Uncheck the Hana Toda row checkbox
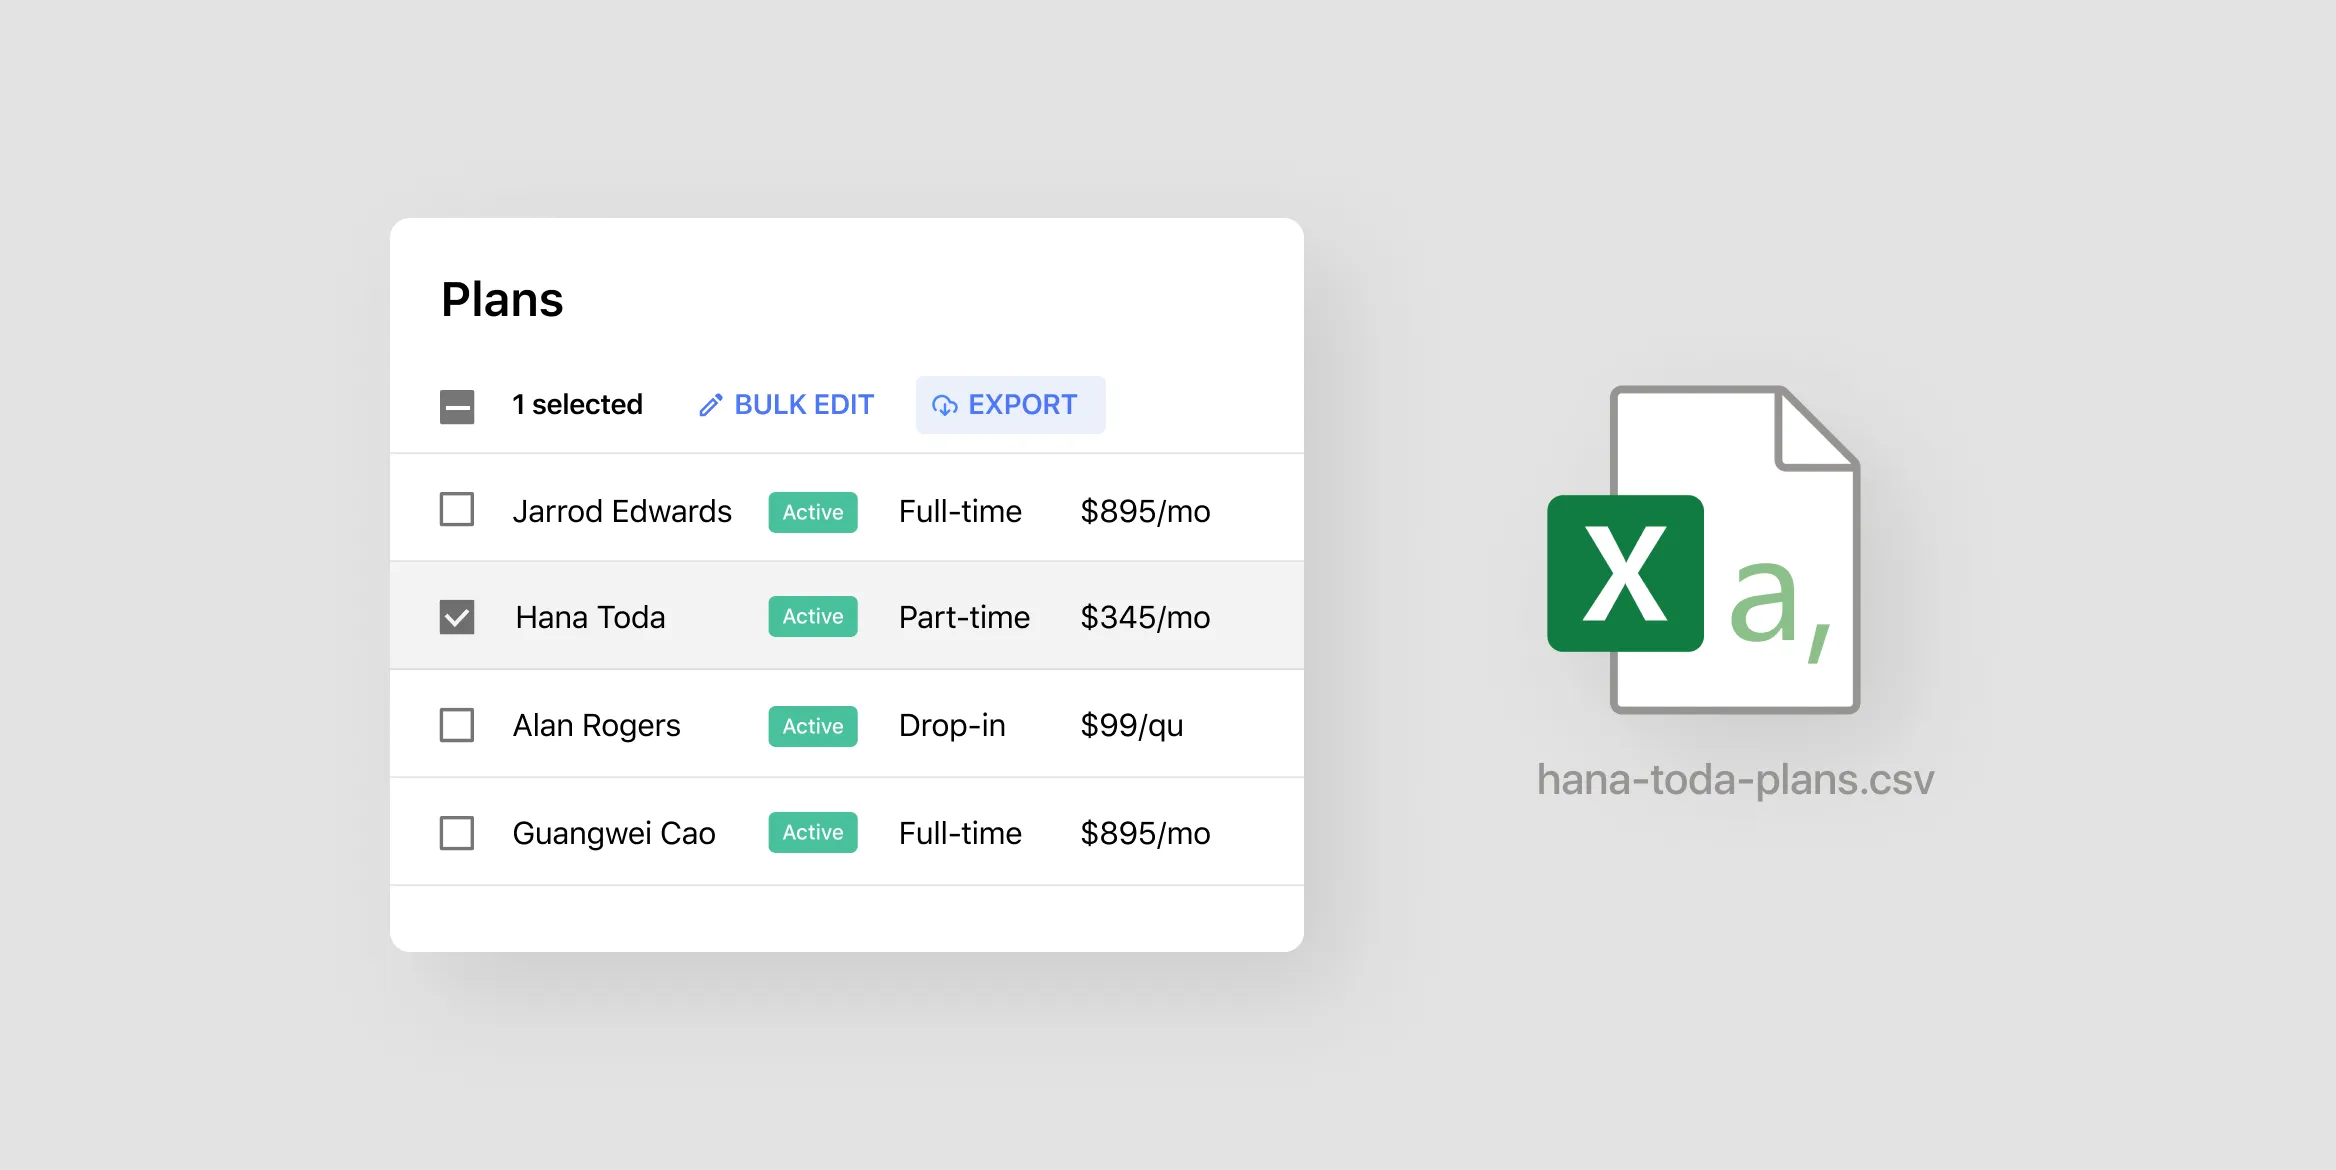 point(457,617)
